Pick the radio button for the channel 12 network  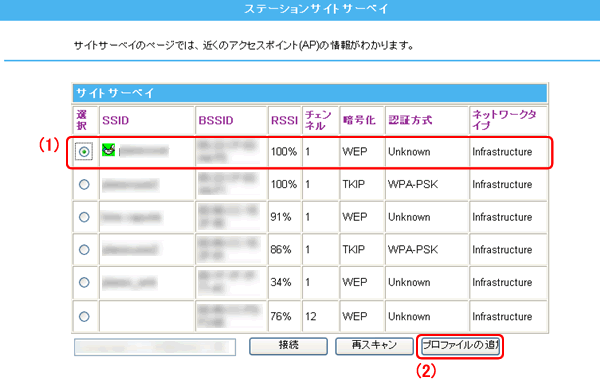click(84, 316)
